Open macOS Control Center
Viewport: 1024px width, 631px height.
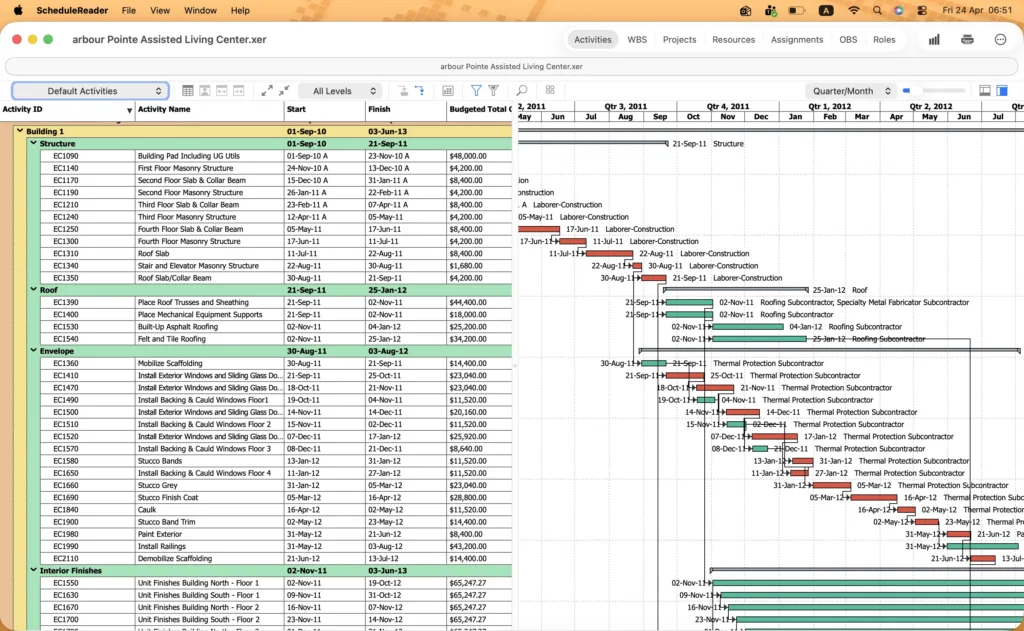[x=922, y=10]
